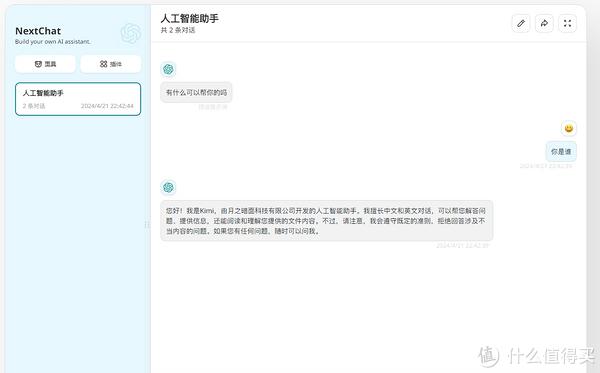Click the sidebar resize drag handle
Image resolution: width=600 pixels, height=373 pixels.
pyautogui.click(x=147, y=225)
